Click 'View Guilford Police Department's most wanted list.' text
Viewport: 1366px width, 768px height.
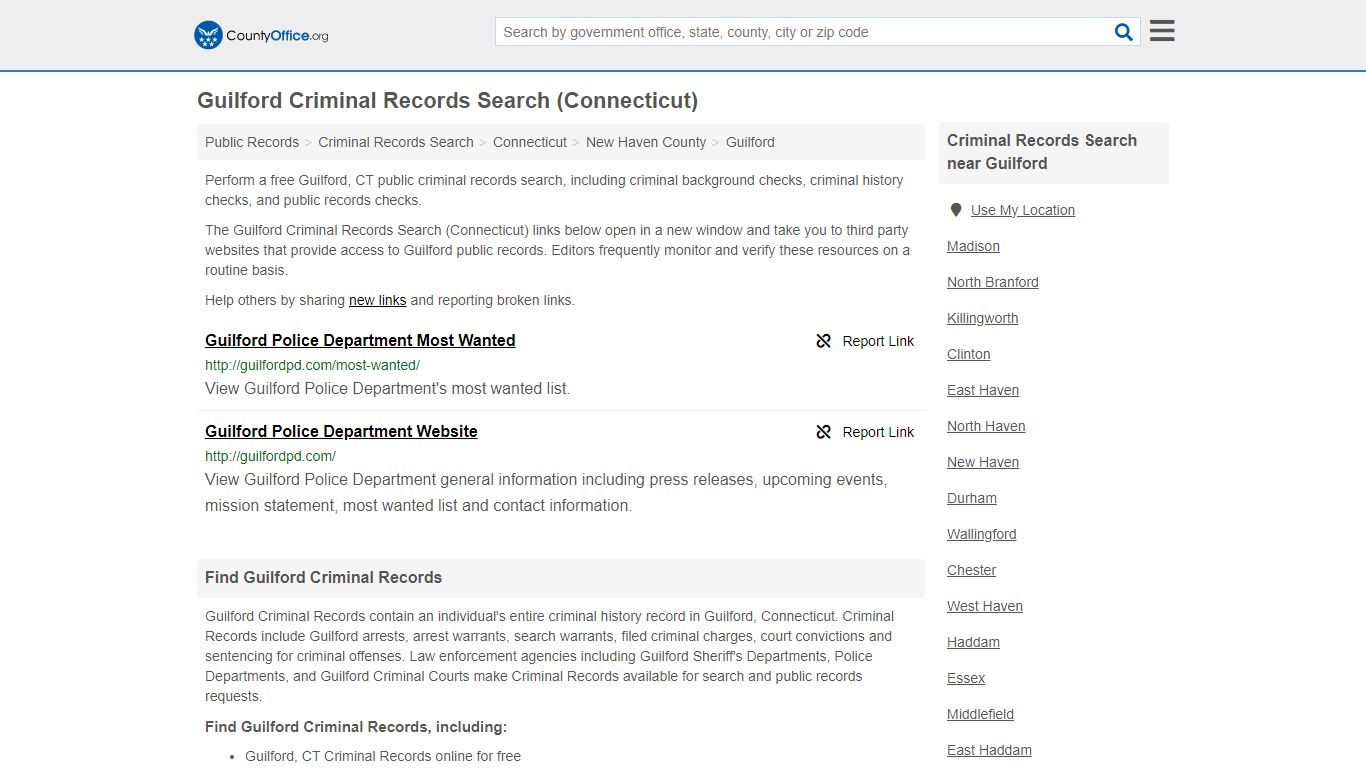click(388, 388)
